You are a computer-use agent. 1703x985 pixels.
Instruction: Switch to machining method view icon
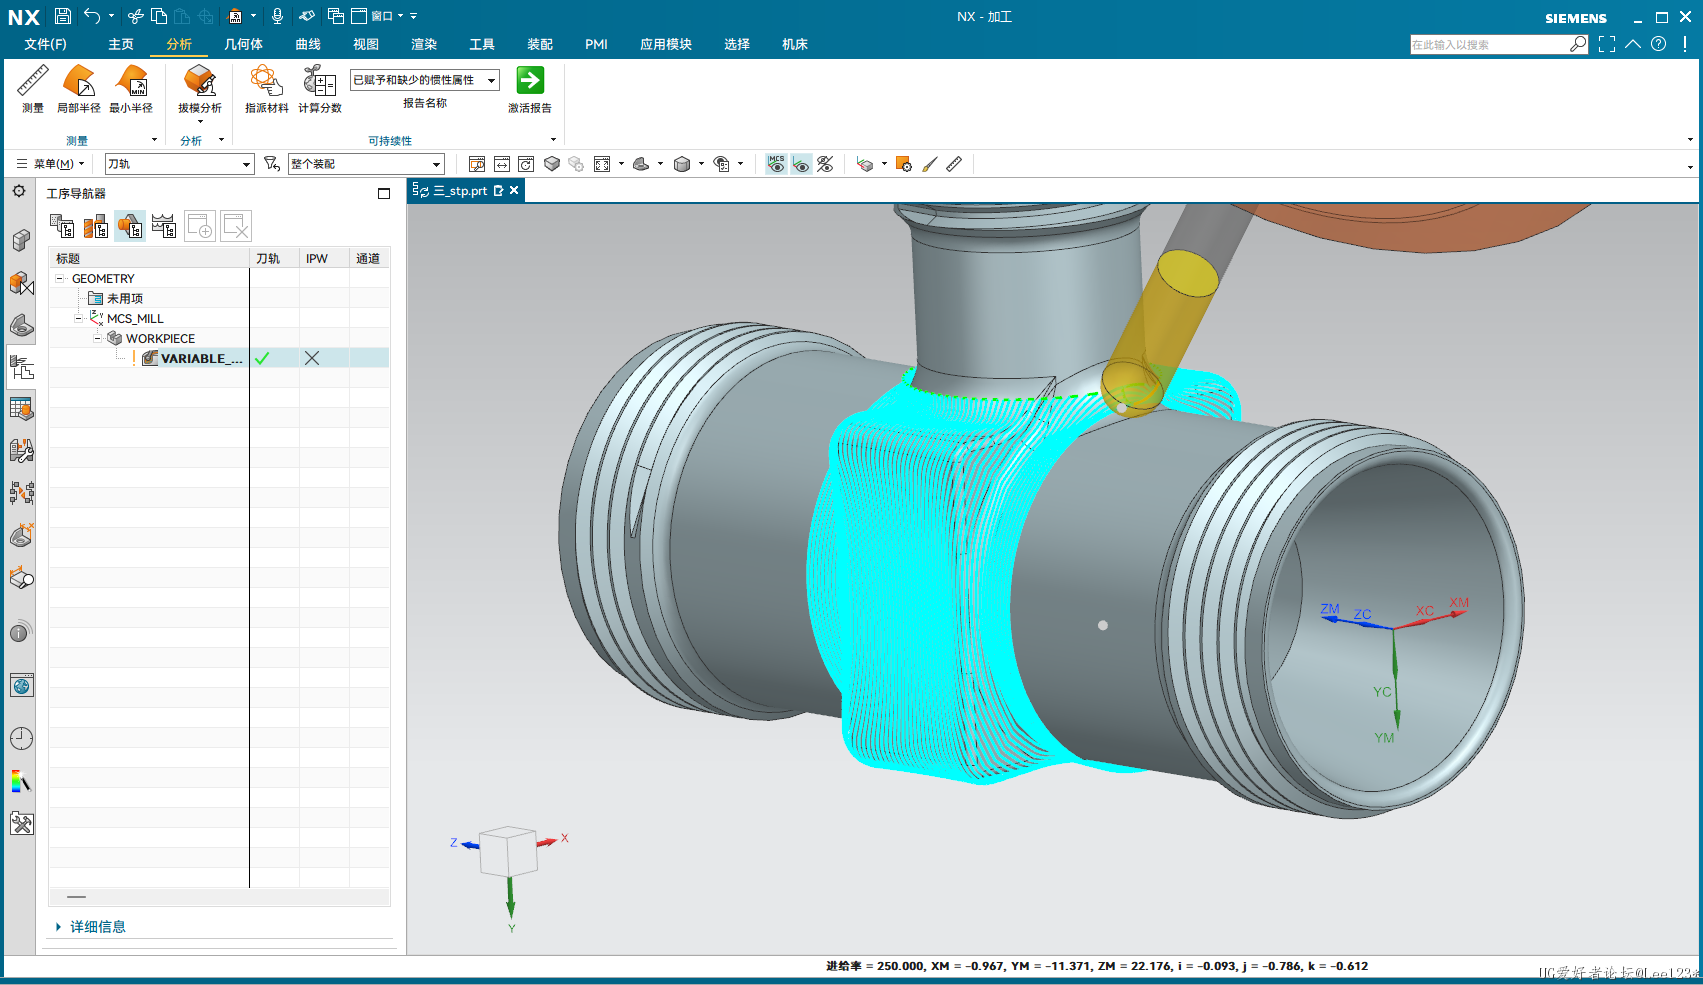(x=164, y=227)
